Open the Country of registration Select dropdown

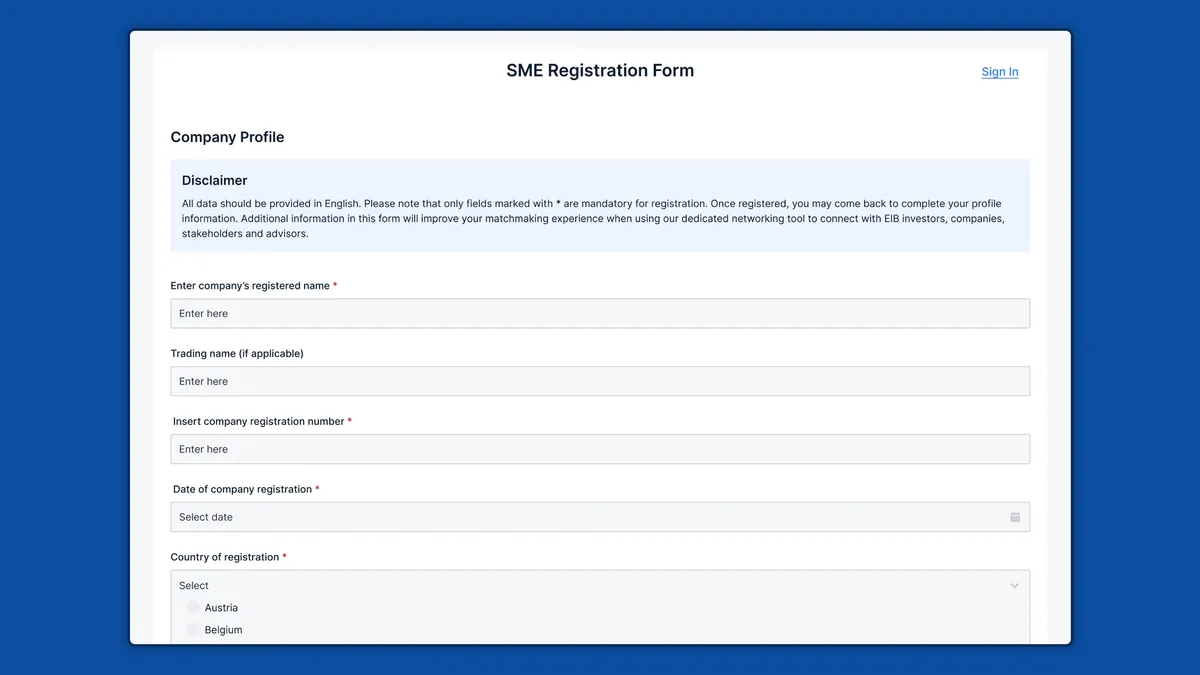pos(600,585)
